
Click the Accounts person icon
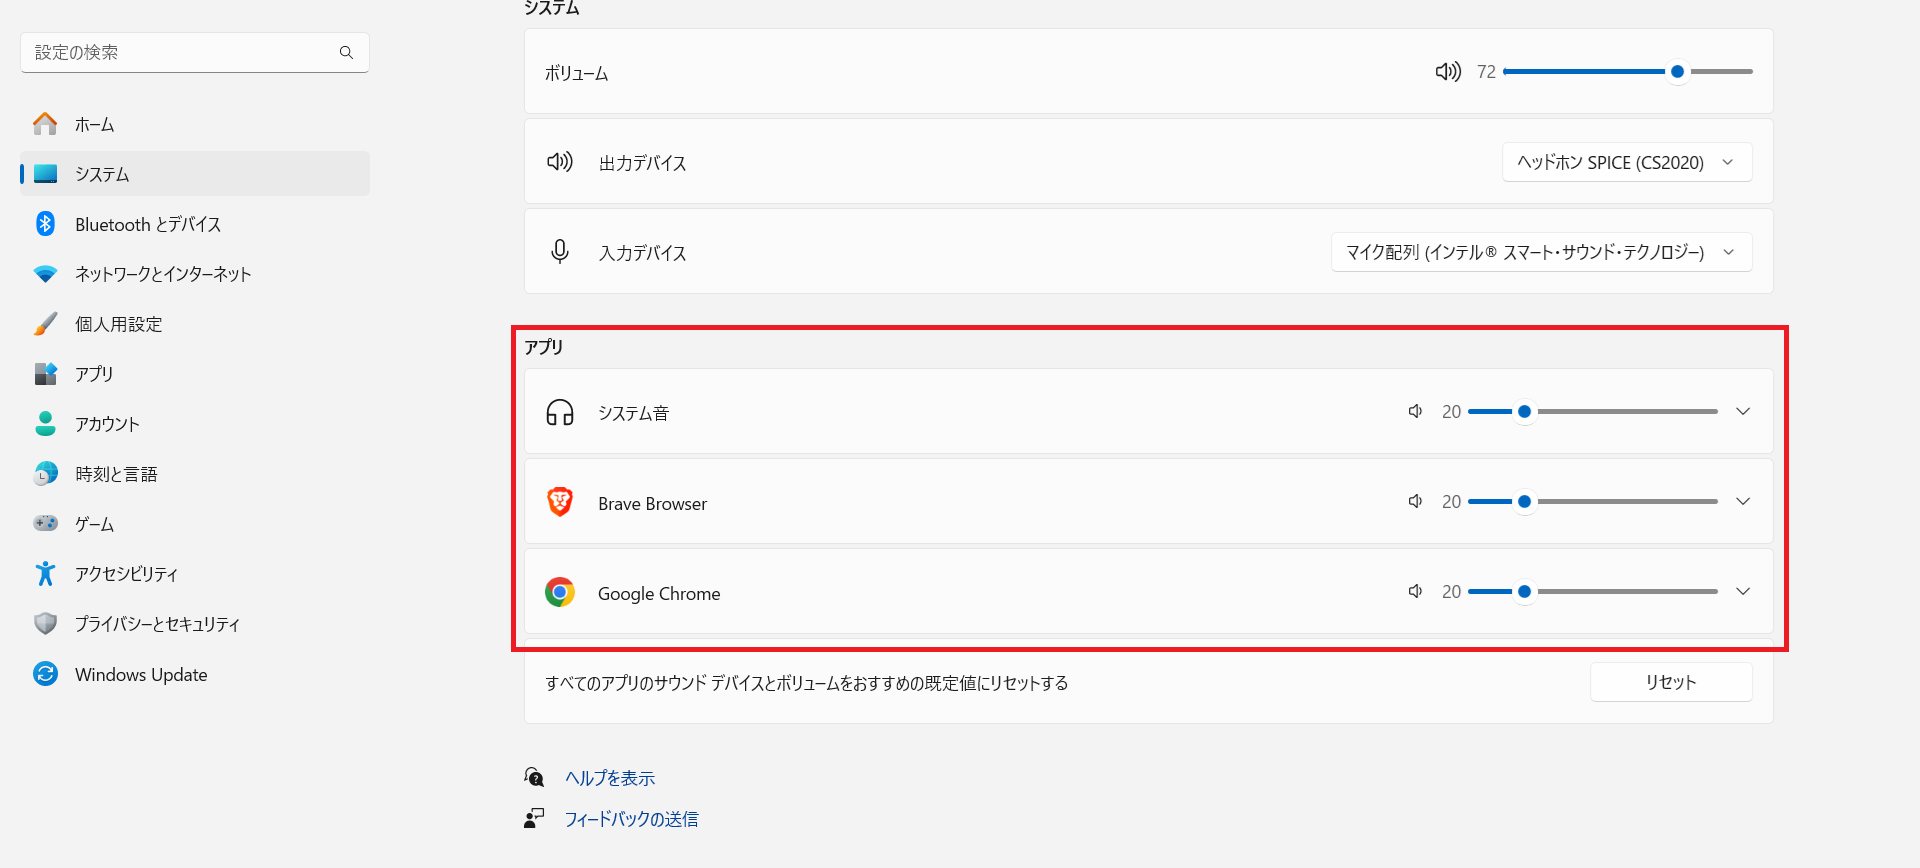click(45, 424)
